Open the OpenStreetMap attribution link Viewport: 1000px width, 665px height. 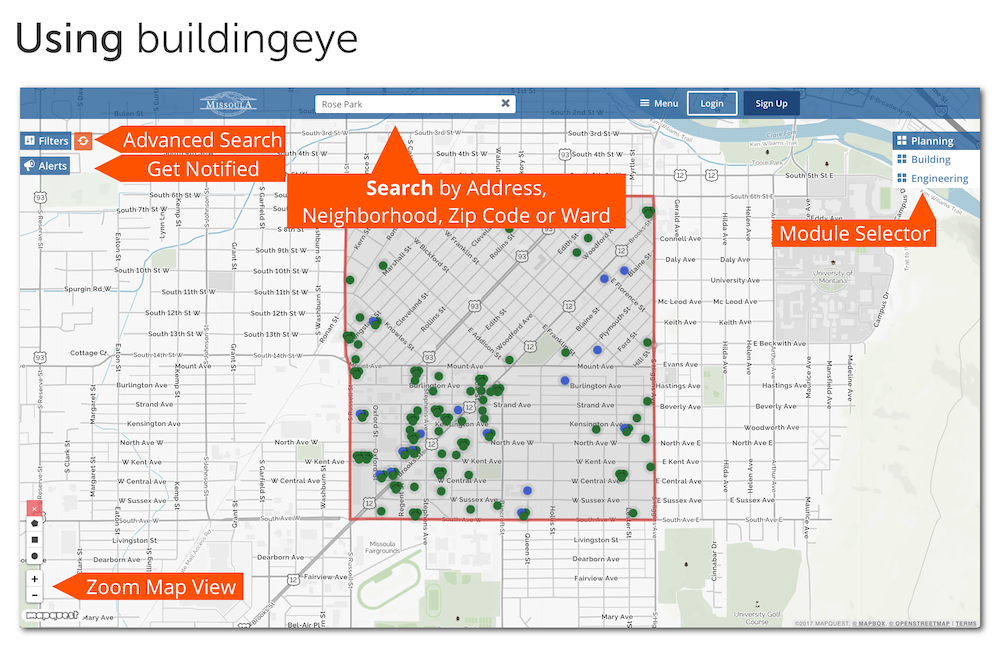click(919, 624)
